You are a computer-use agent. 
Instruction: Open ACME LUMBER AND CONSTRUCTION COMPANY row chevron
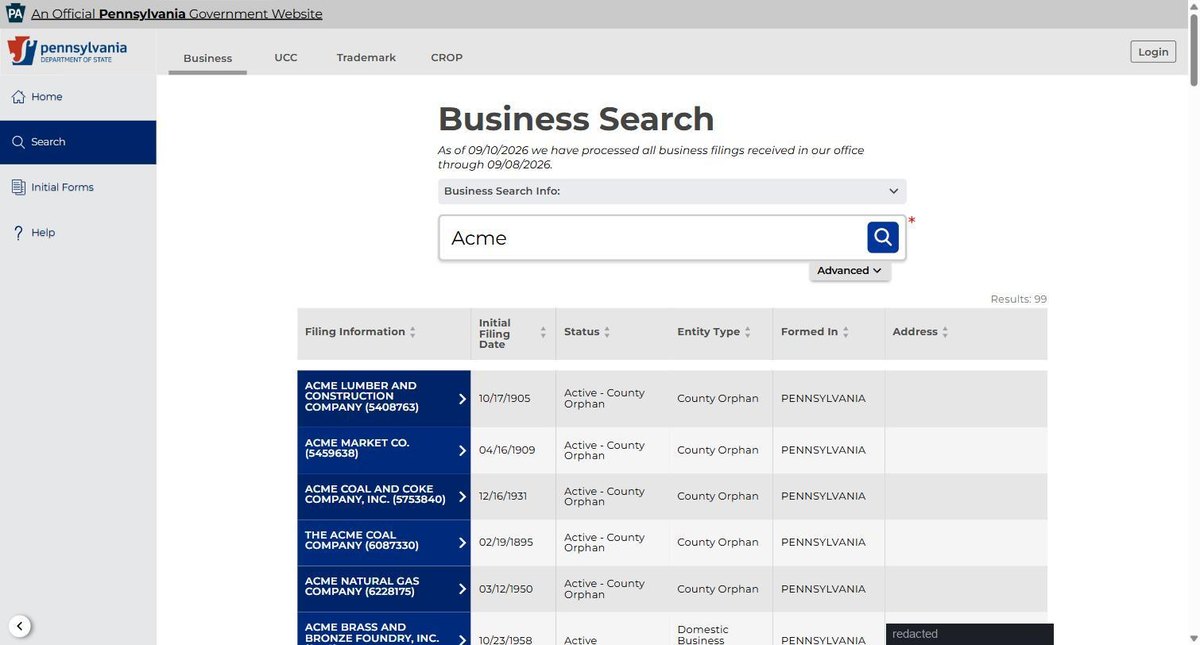[x=462, y=398]
